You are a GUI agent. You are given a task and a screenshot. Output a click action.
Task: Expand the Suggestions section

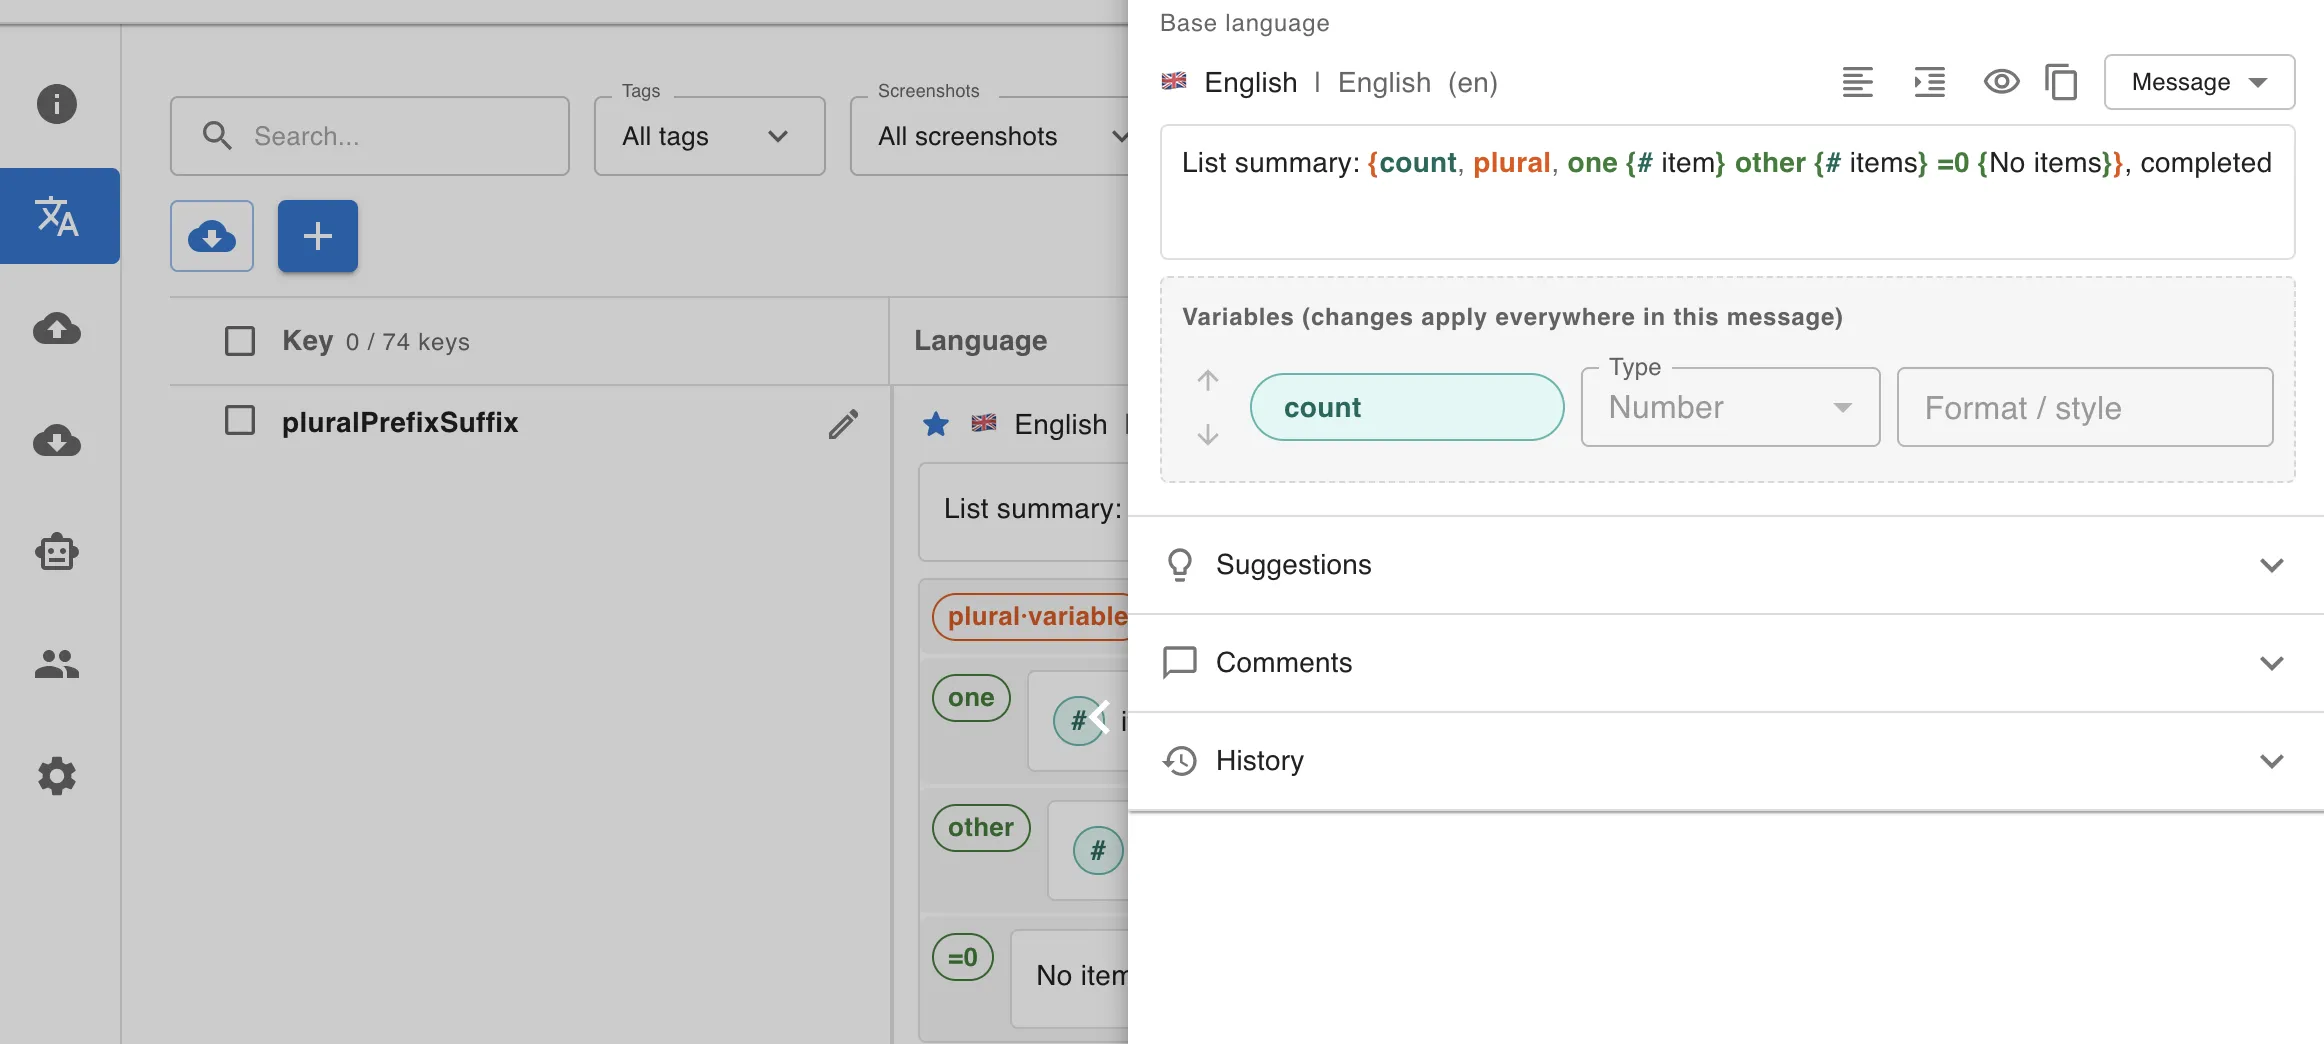(x=1726, y=565)
